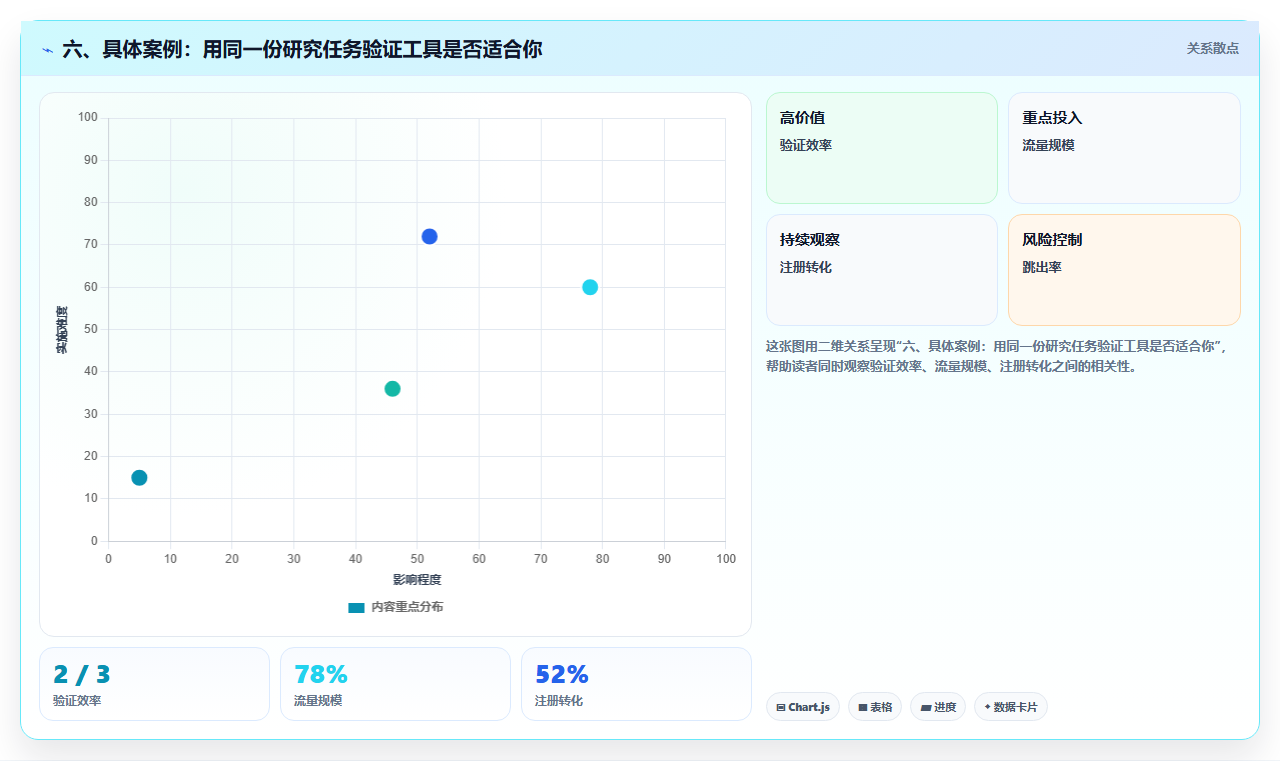Click the 关系散点 label in header
The height and width of the screenshot is (761, 1280).
[x=1213, y=48]
